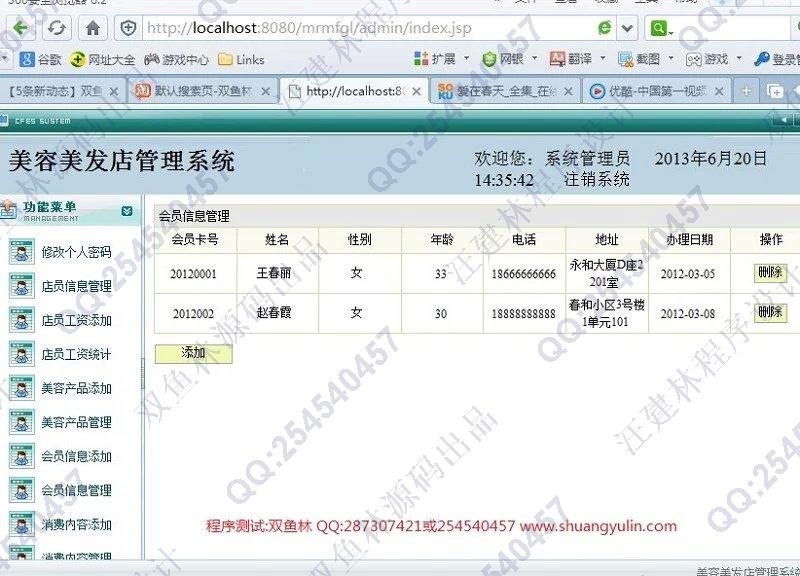The image size is (800, 576).
Task: Click 注销系统 to log out
Action: coord(596,180)
